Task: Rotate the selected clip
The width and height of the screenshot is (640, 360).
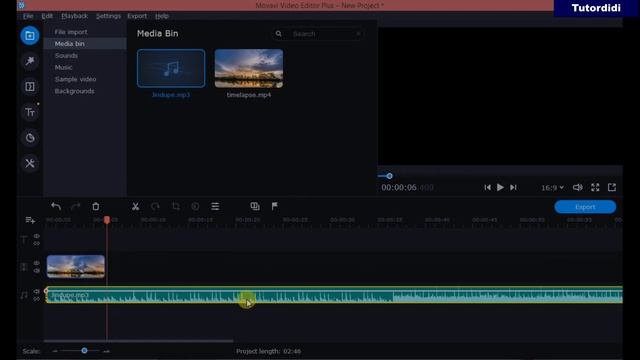Action: [155, 207]
